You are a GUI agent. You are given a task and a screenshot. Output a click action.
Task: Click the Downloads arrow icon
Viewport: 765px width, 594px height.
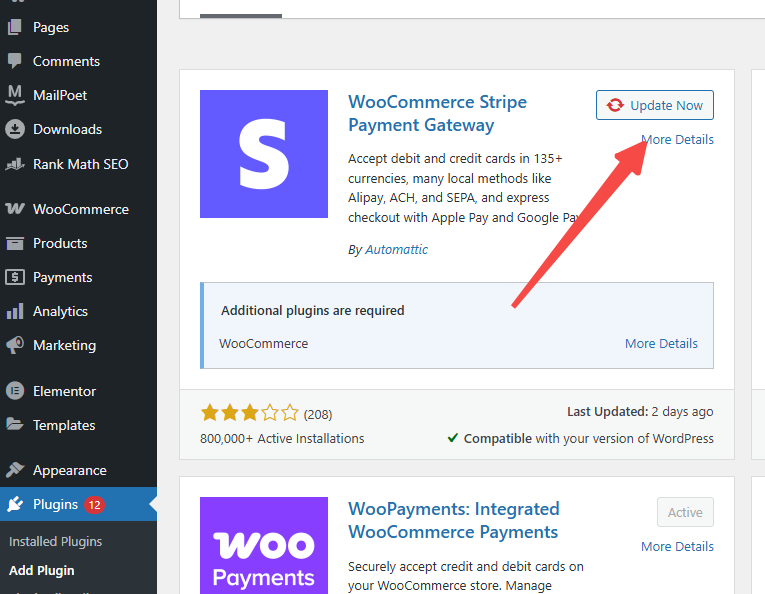click(15, 129)
